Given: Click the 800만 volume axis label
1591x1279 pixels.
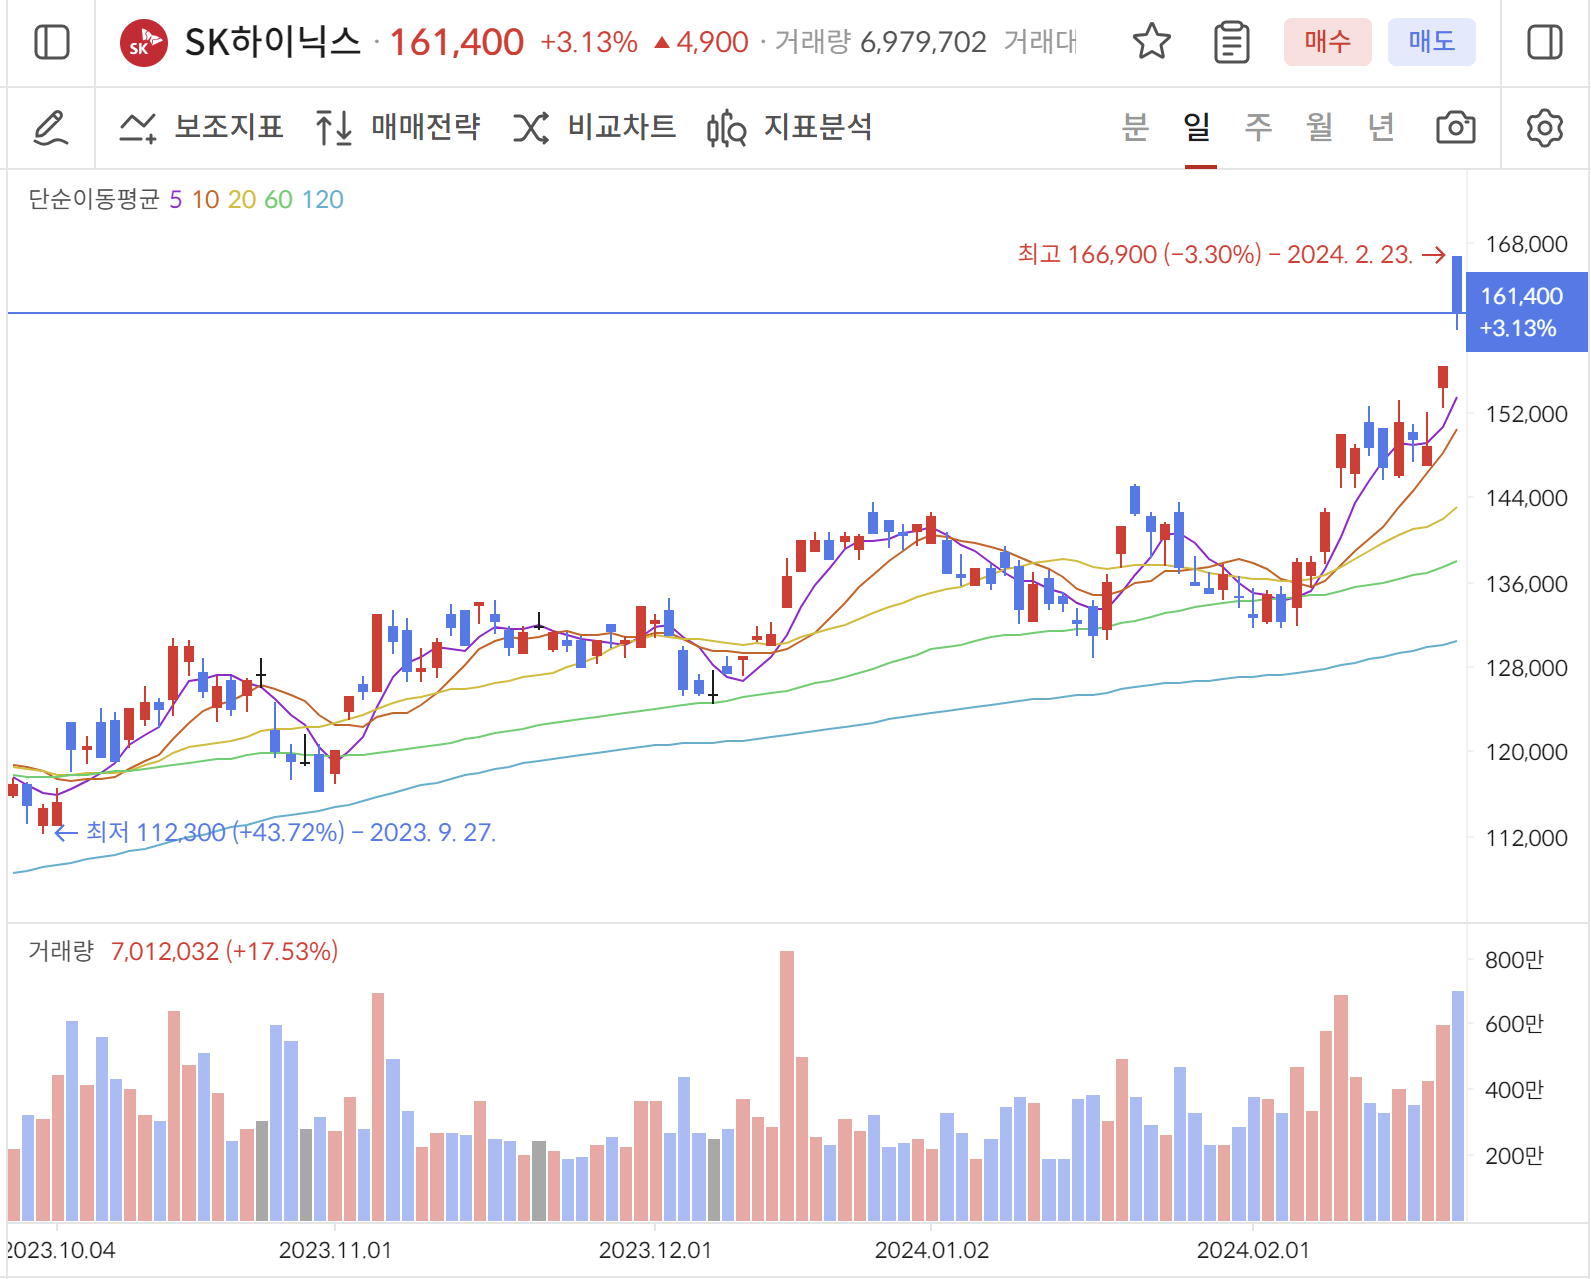Looking at the screenshot, I should tap(1514, 960).
